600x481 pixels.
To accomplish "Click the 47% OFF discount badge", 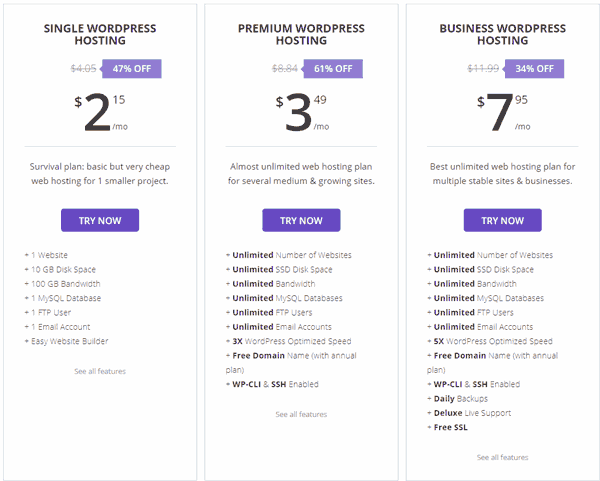I will click(131, 69).
